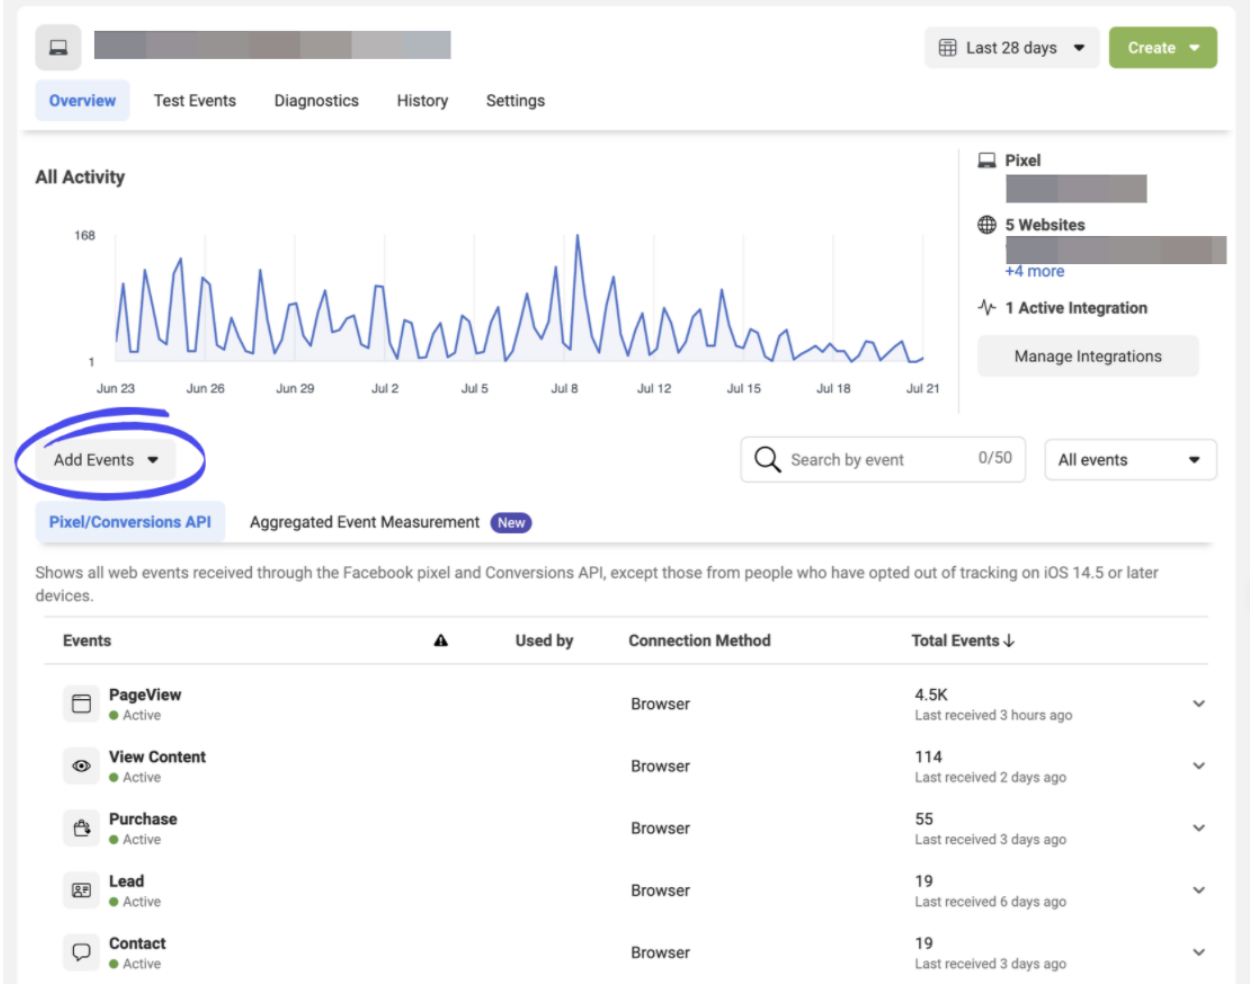Expand the View Content event row
This screenshot has height=988, width=1254.
pyautogui.click(x=1199, y=766)
